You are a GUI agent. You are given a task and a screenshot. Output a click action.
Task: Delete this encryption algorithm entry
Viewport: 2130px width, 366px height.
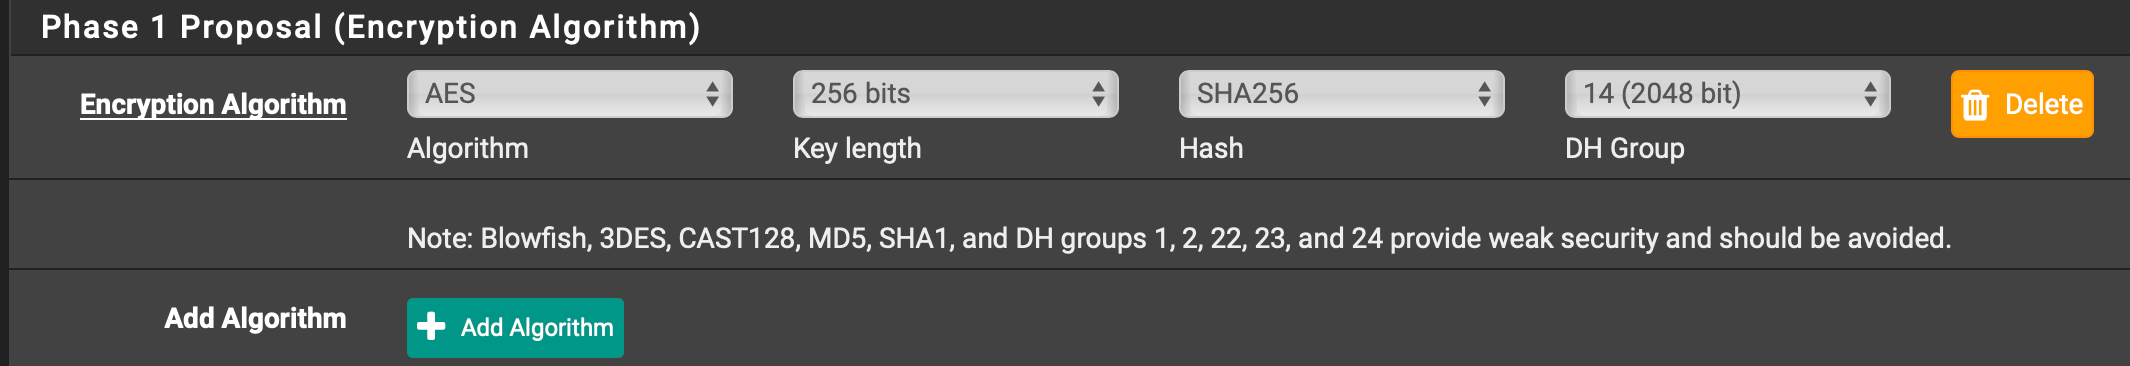click(x=2022, y=104)
